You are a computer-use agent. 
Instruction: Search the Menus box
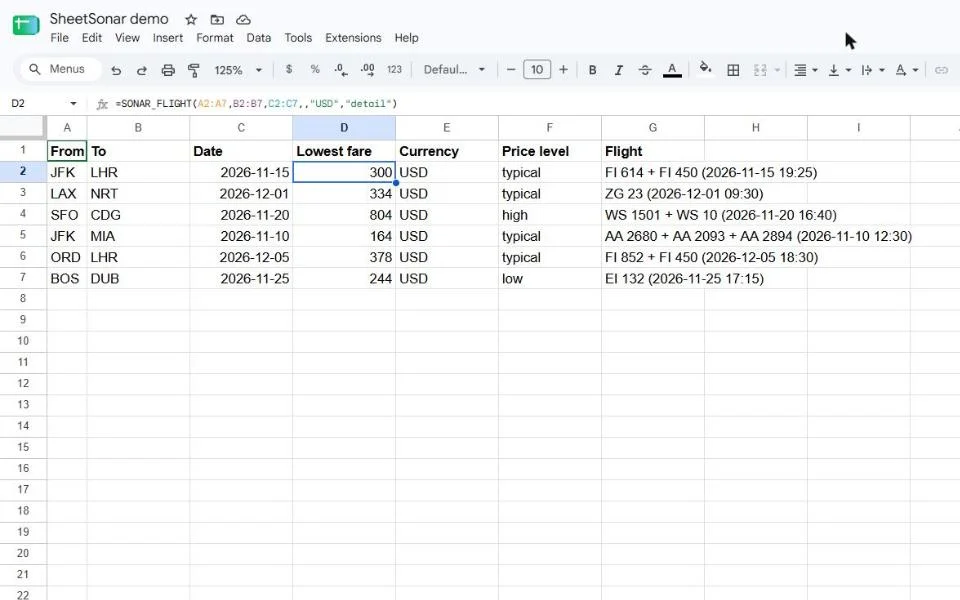tap(60, 69)
